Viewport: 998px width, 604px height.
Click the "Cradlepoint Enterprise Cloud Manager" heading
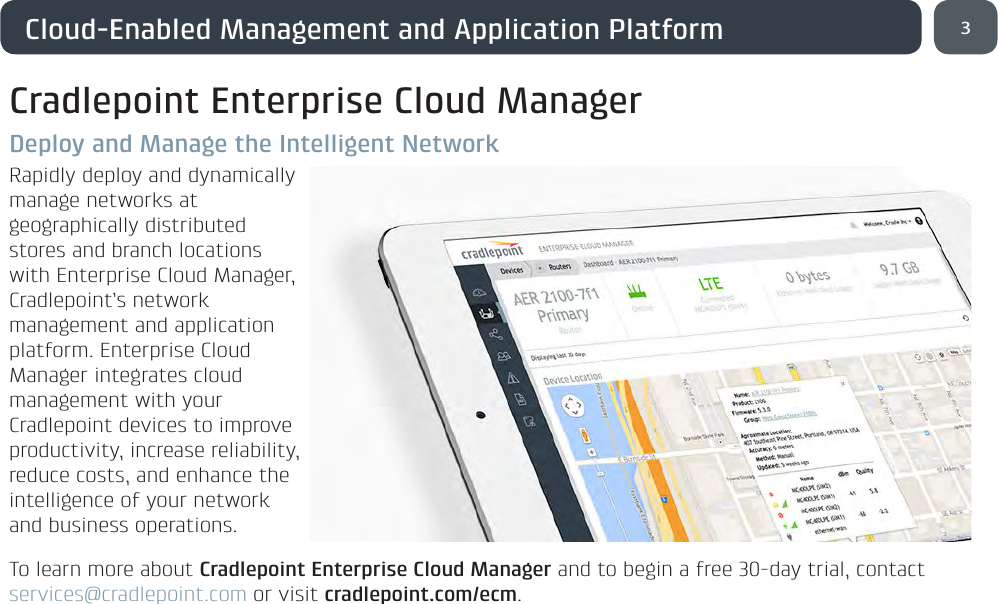[x=325, y=101]
